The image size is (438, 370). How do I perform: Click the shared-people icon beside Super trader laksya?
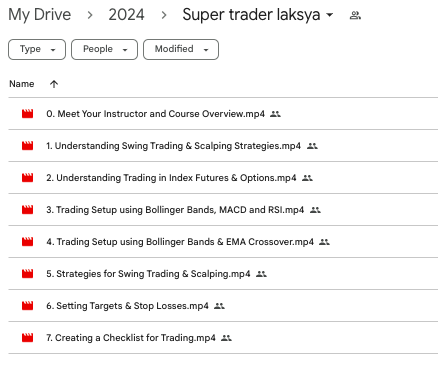click(355, 15)
